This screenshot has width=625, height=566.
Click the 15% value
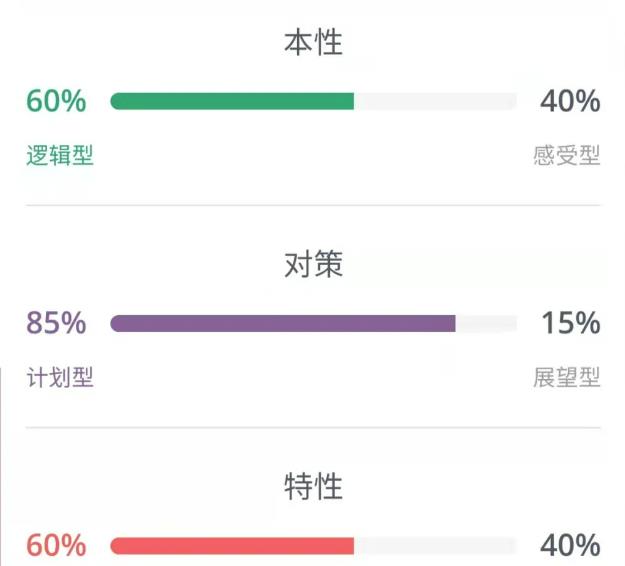(571, 323)
